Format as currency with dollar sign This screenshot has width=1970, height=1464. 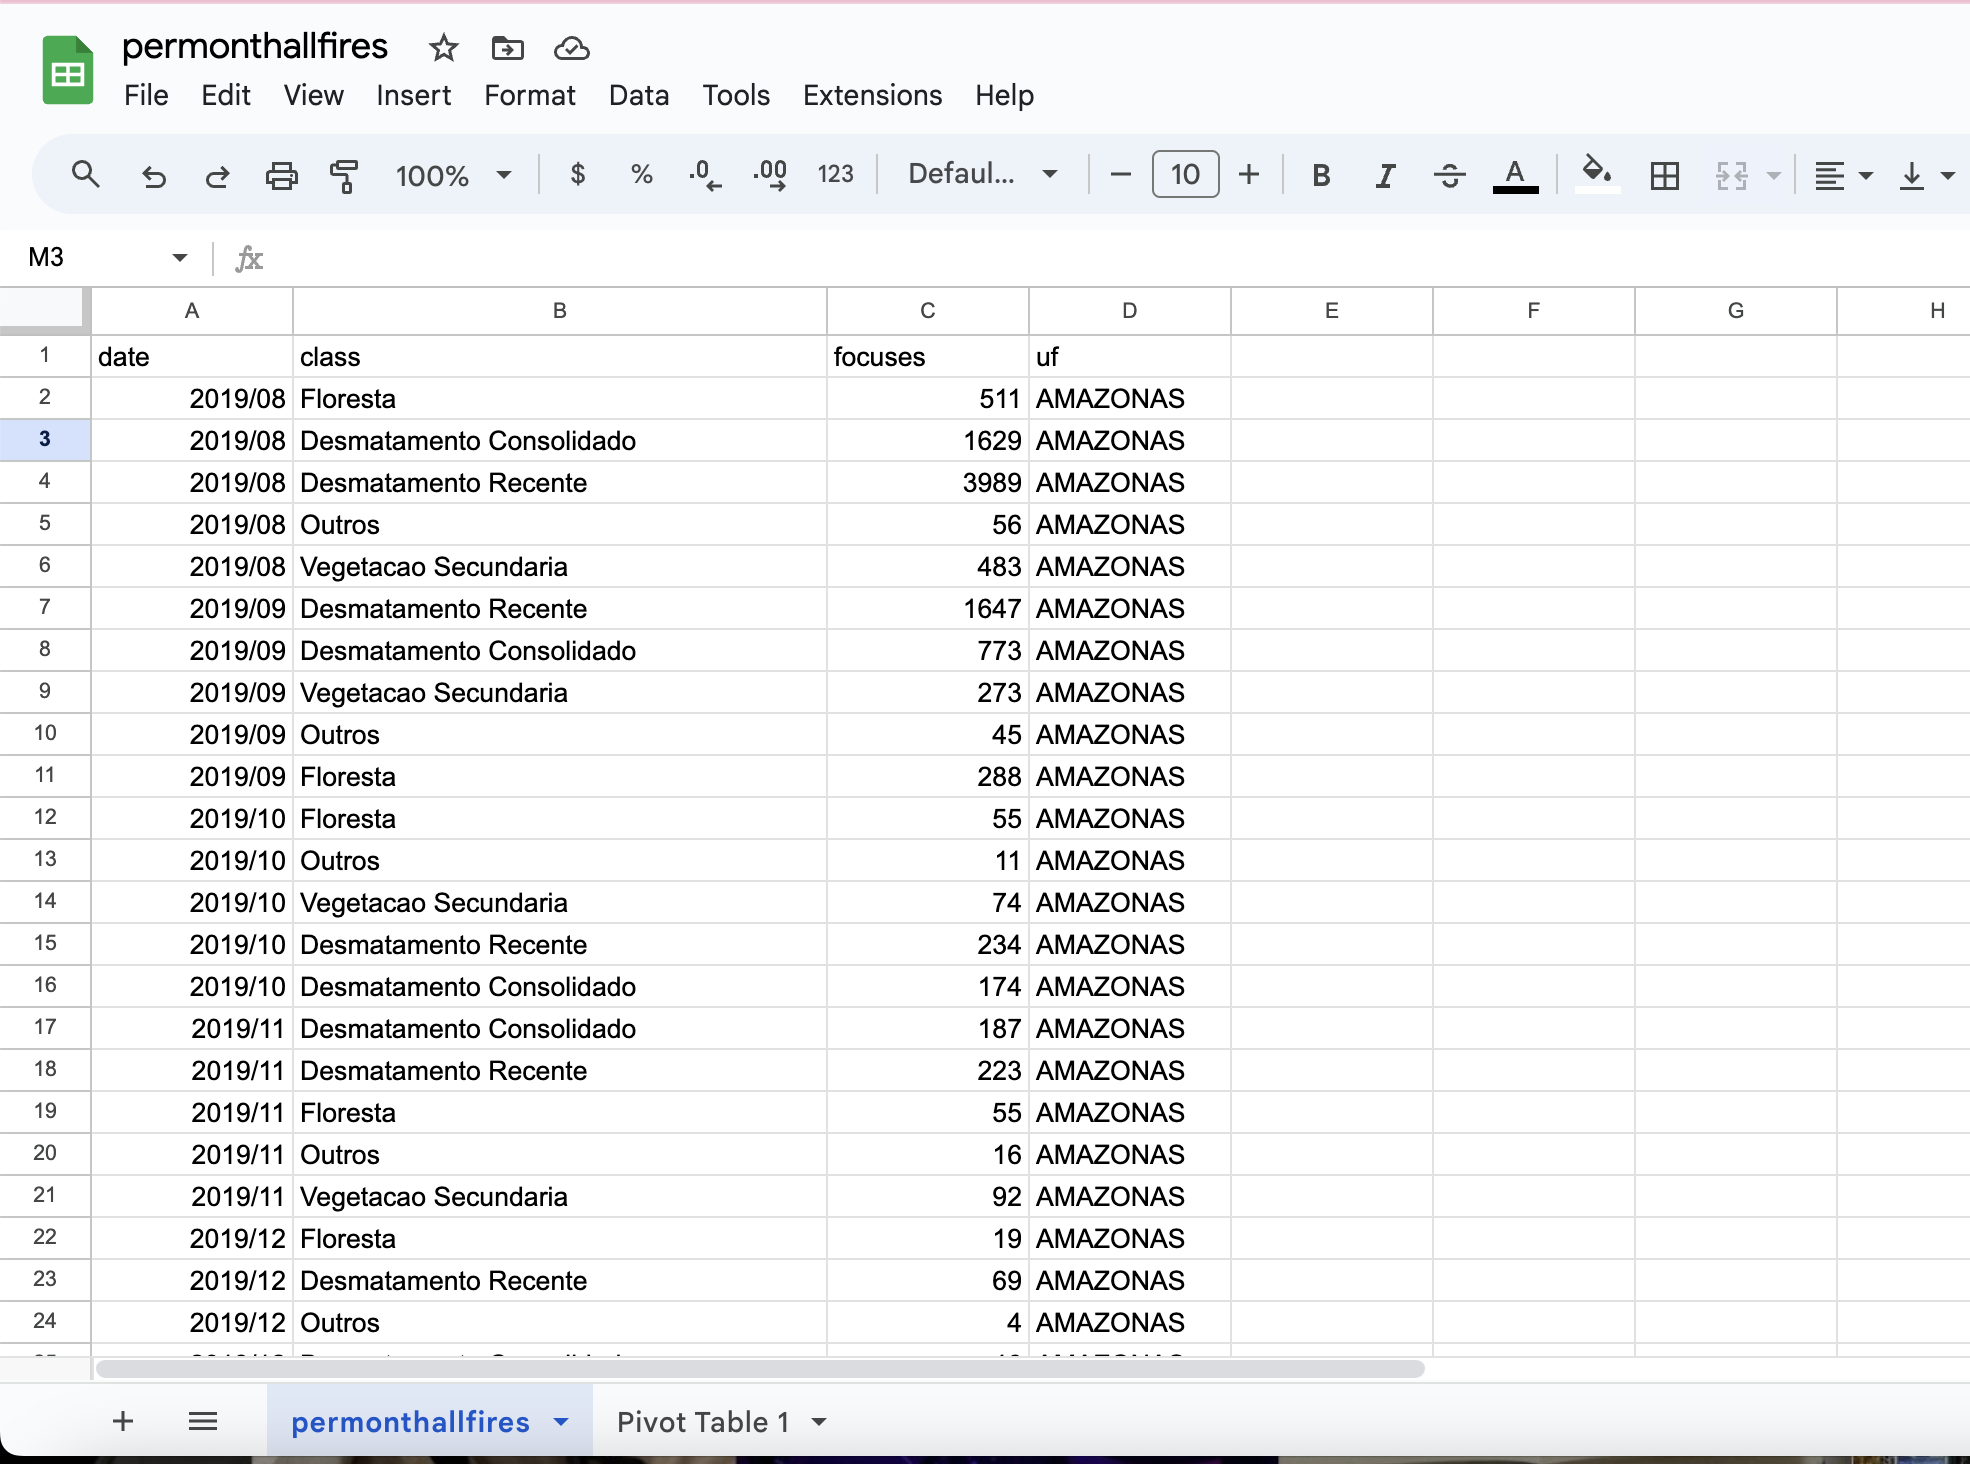pyautogui.click(x=577, y=175)
